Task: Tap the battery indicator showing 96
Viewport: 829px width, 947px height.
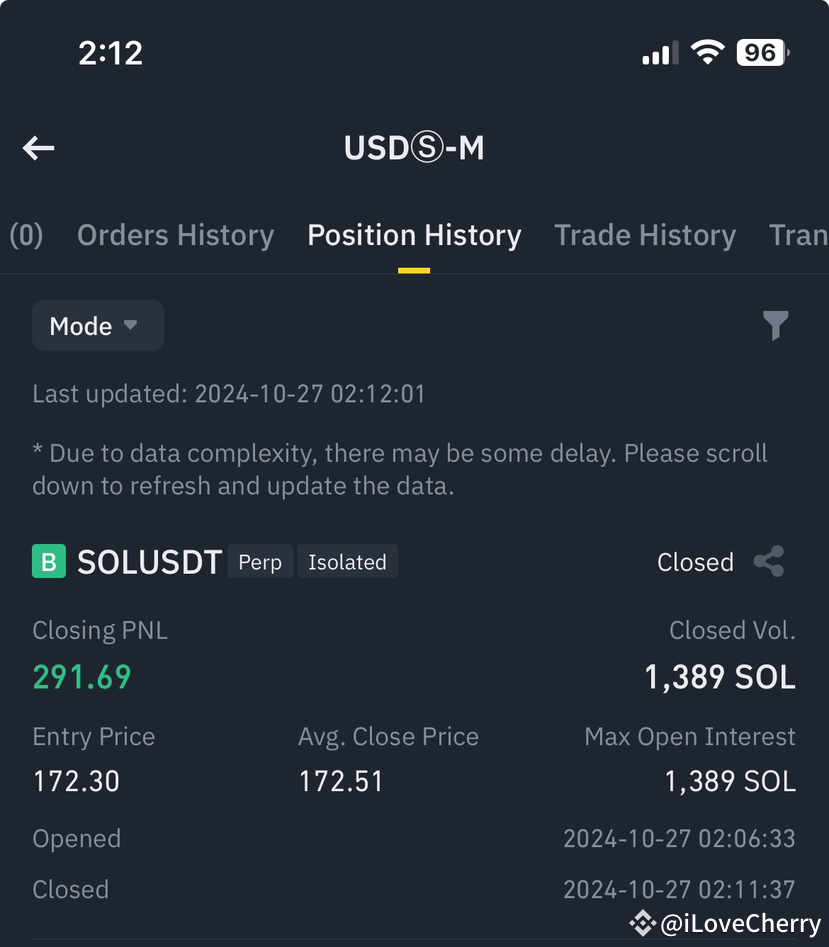Action: pos(763,53)
